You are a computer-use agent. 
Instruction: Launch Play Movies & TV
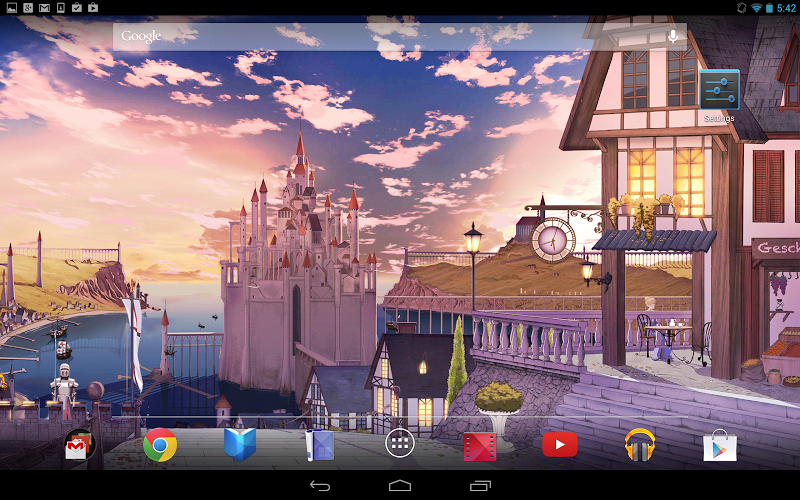(480, 446)
